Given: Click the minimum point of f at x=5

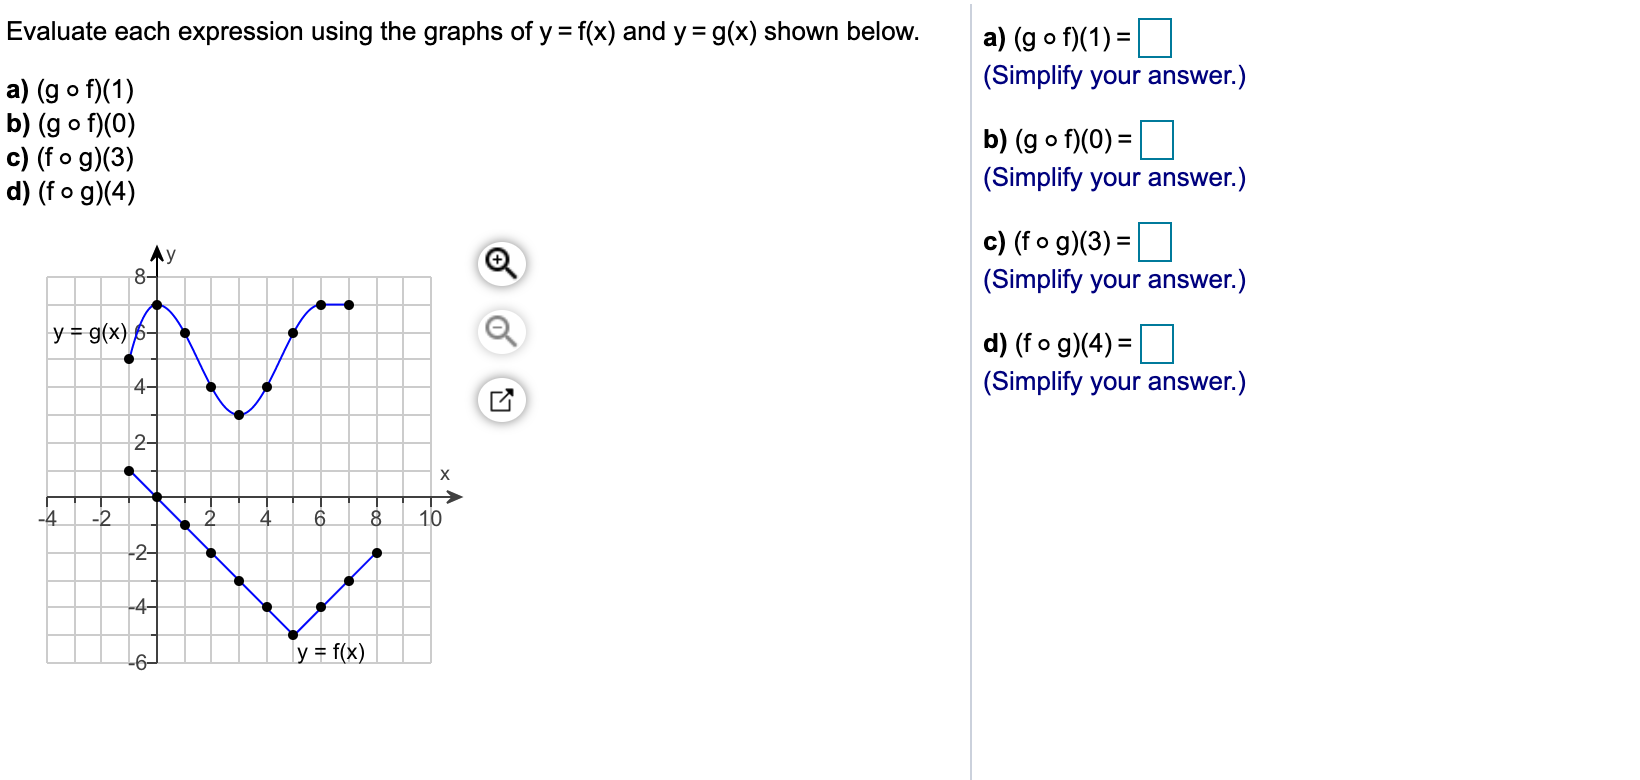Looking at the screenshot, I should point(293,634).
